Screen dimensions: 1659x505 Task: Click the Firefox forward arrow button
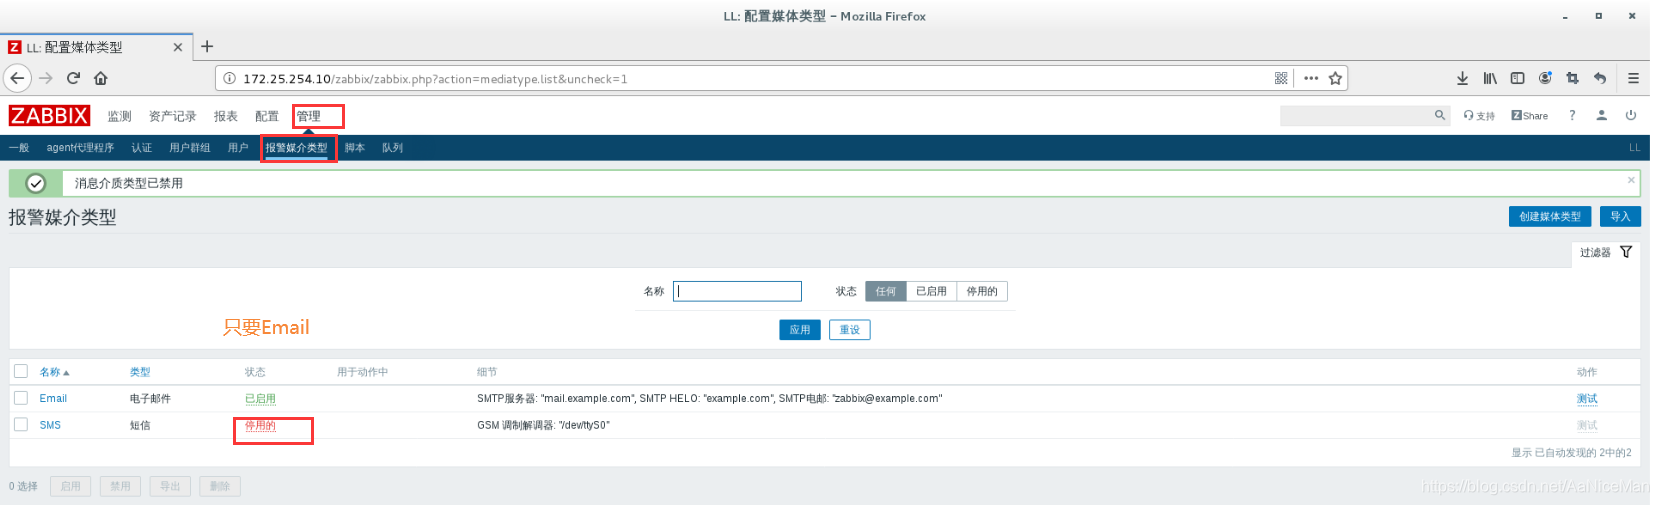[x=45, y=78]
